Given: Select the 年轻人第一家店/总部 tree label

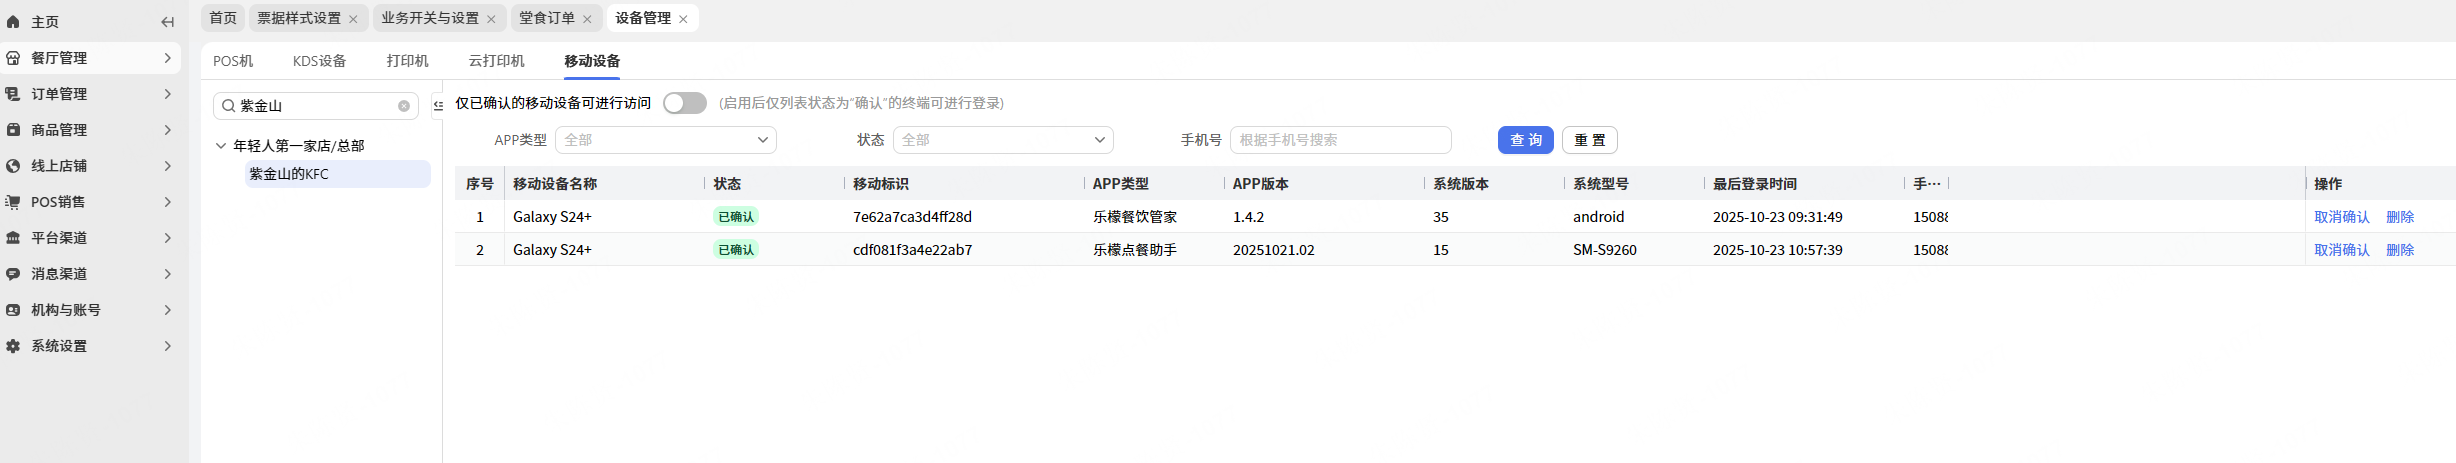Looking at the screenshot, I should [299, 146].
